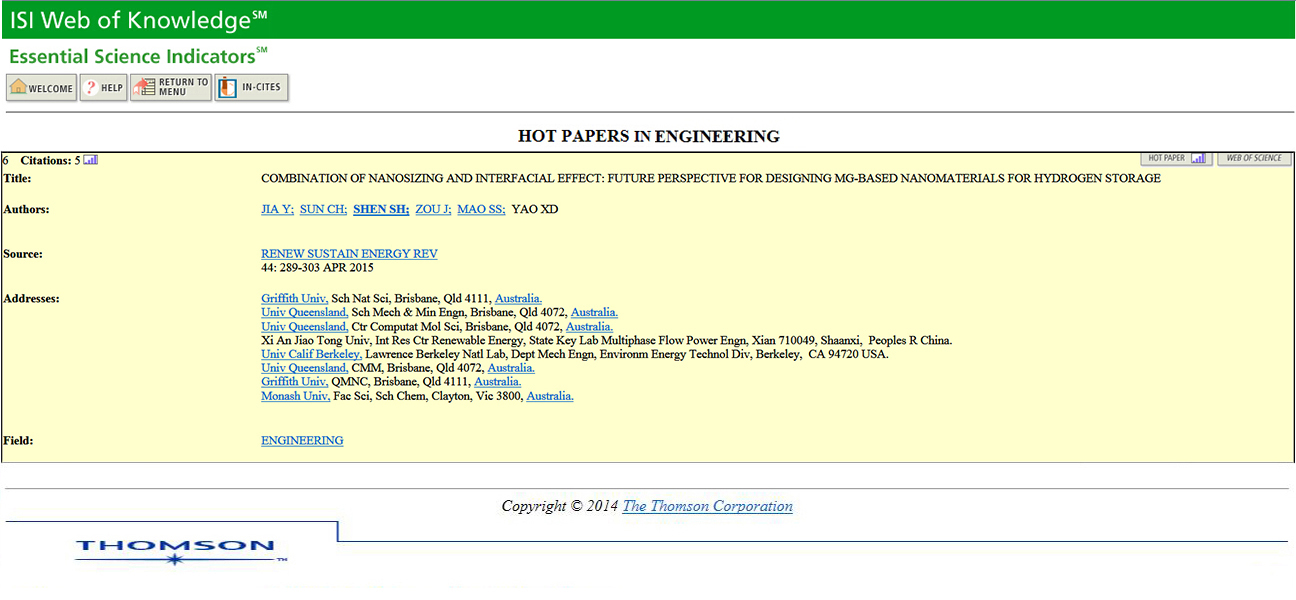
Task: Click the Addresses: field label
Action: point(31,298)
